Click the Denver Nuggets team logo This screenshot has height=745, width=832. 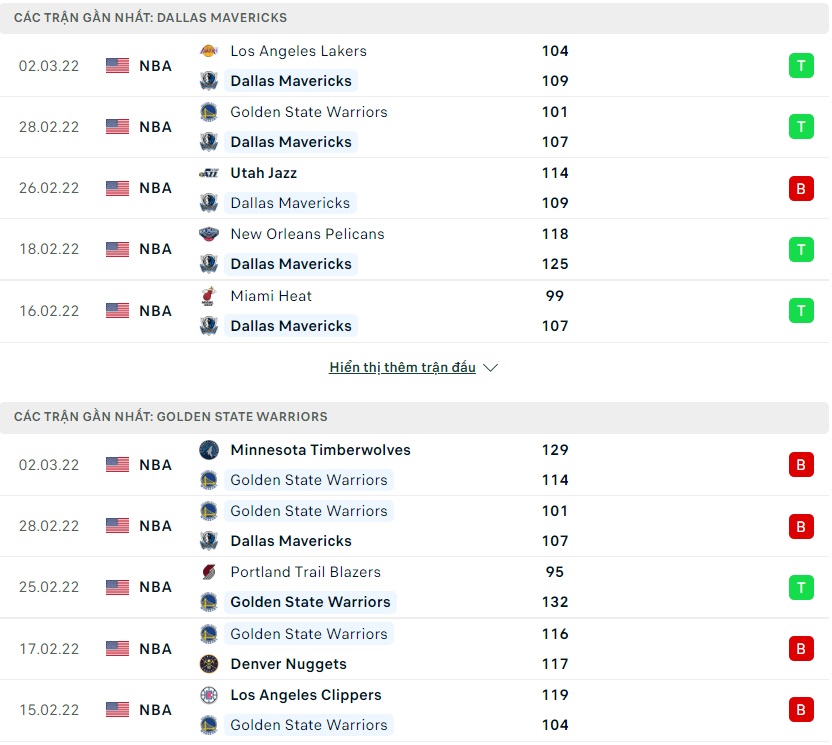[208, 664]
